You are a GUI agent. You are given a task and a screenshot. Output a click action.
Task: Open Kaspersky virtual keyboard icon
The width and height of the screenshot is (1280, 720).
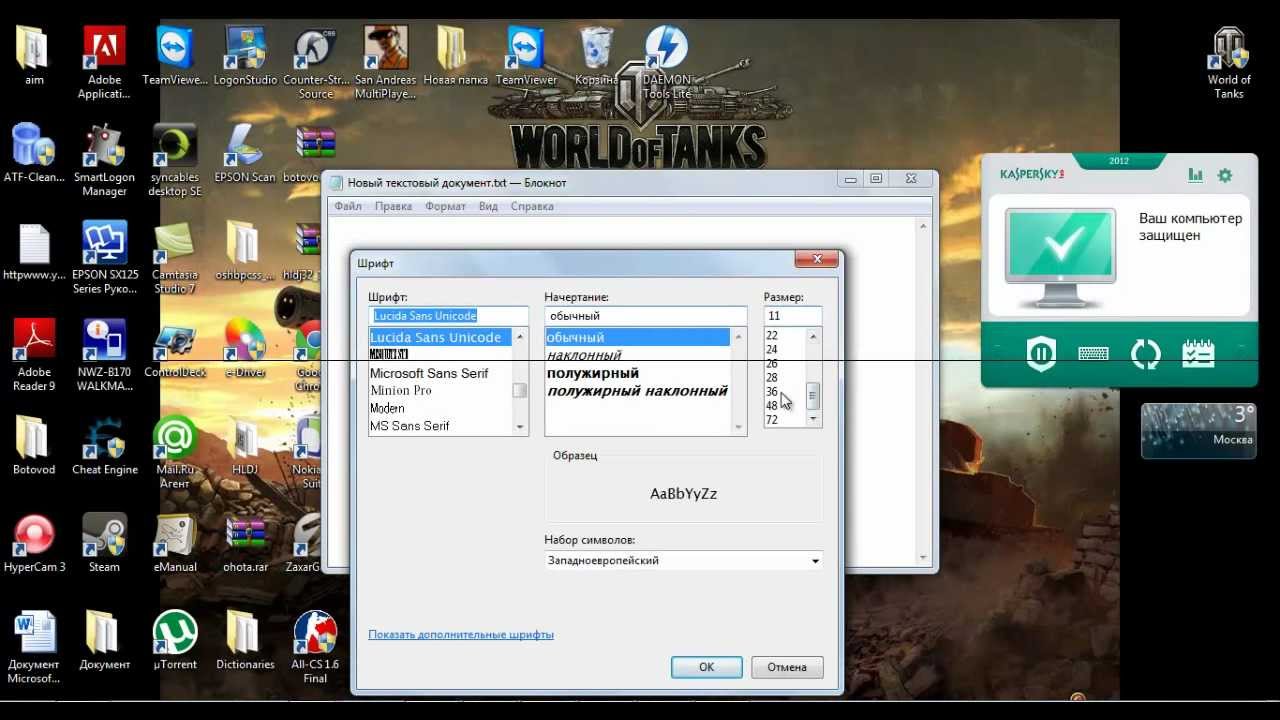[1093, 354]
